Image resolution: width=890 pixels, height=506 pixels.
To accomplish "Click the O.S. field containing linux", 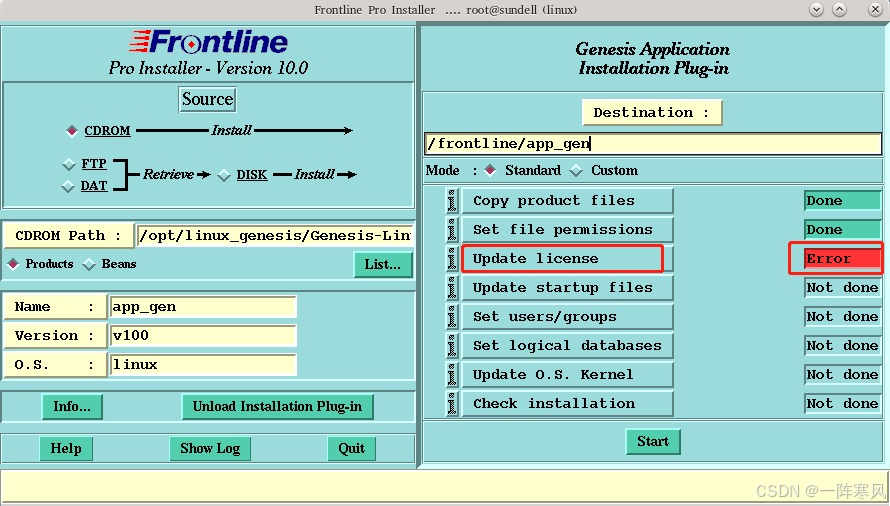I will click(x=203, y=365).
